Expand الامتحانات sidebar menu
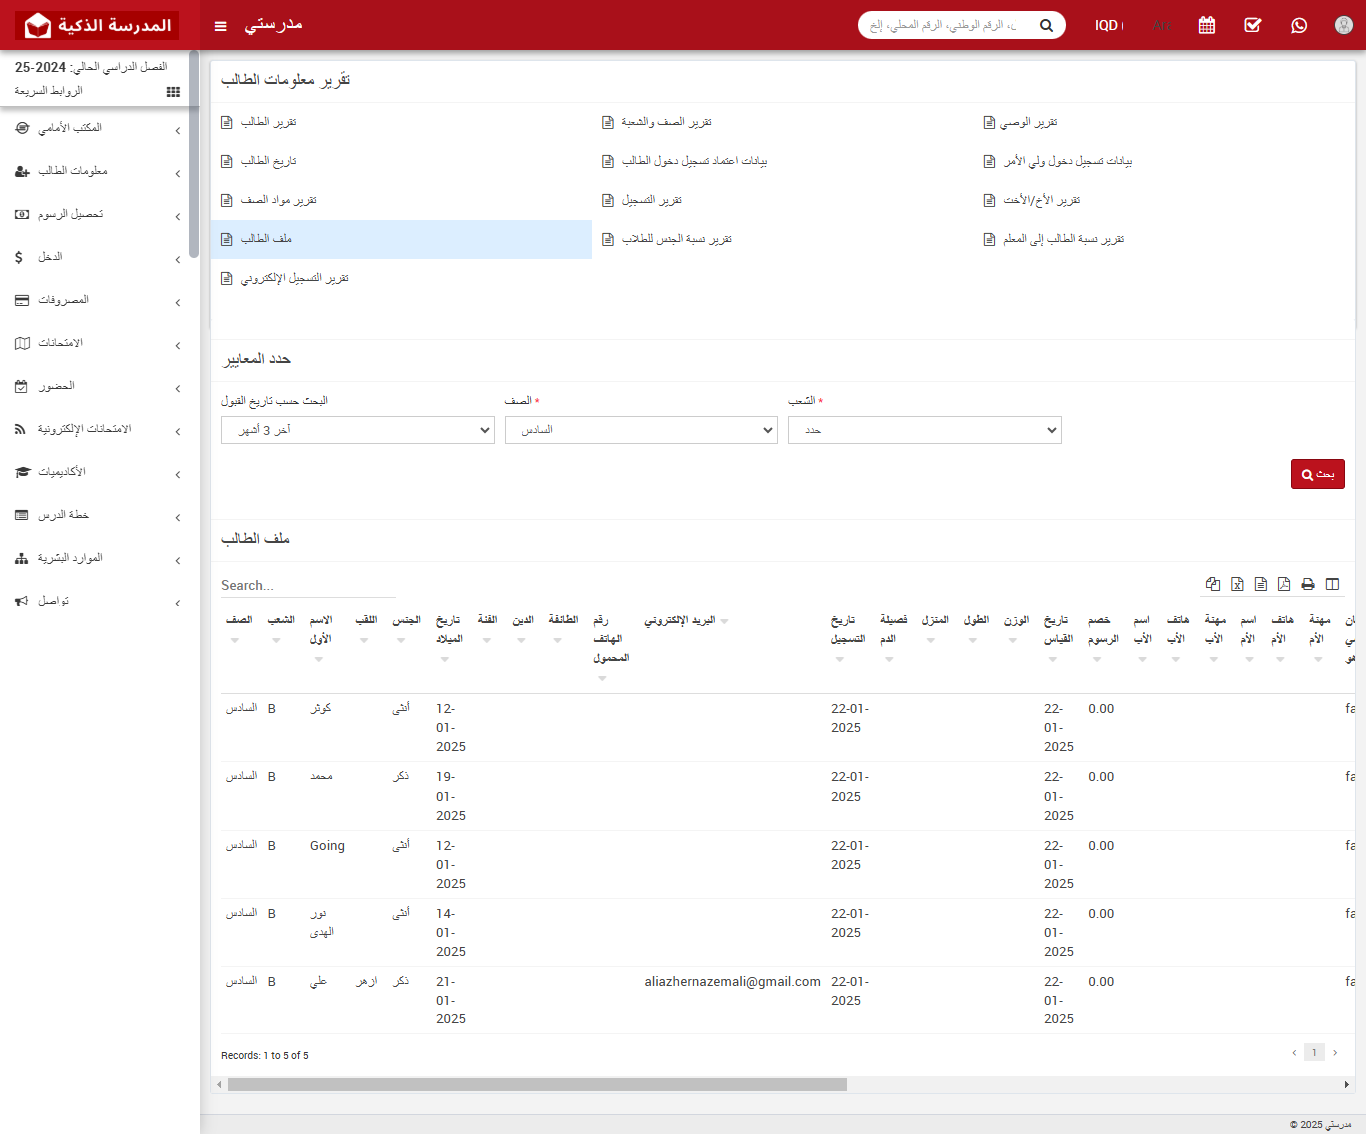This screenshot has width=1366, height=1136. click(x=98, y=343)
